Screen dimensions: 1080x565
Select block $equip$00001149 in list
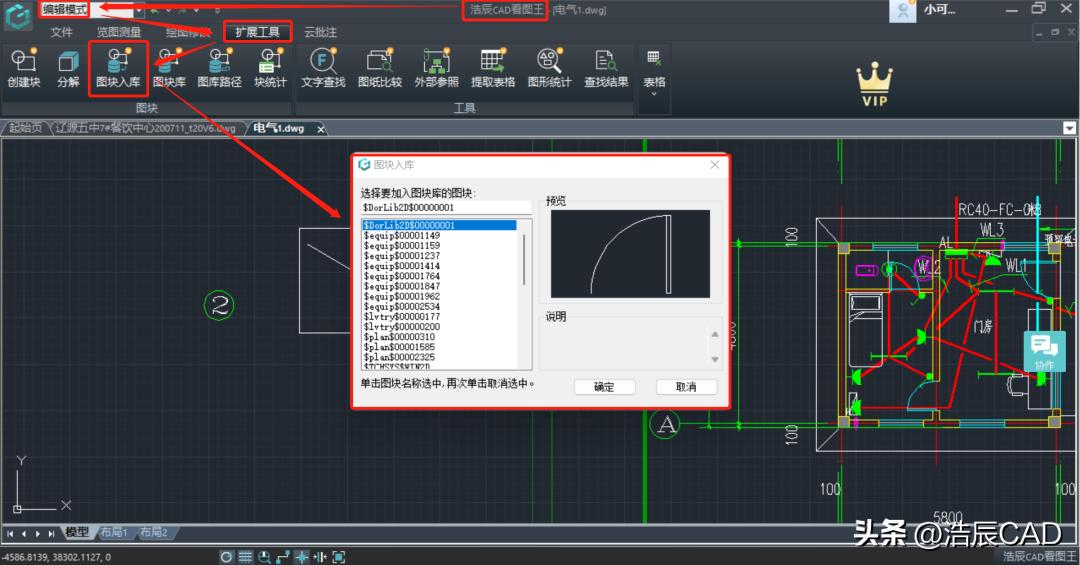tap(402, 236)
